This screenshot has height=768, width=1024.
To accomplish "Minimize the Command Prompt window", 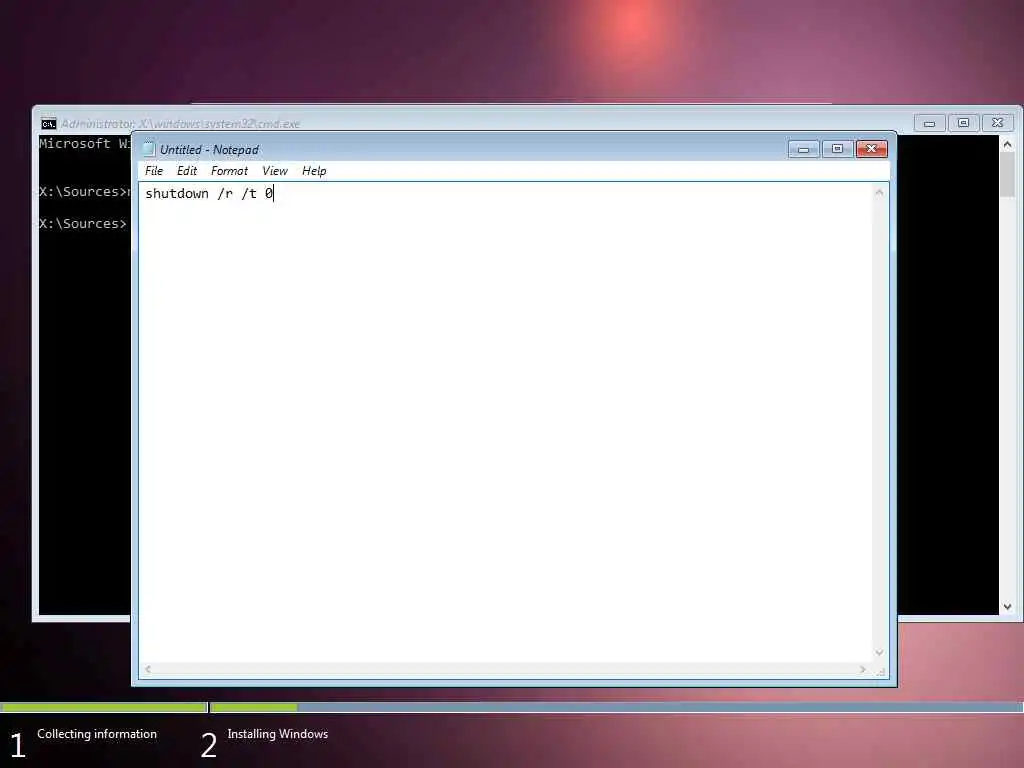I will click(x=929, y=123).
